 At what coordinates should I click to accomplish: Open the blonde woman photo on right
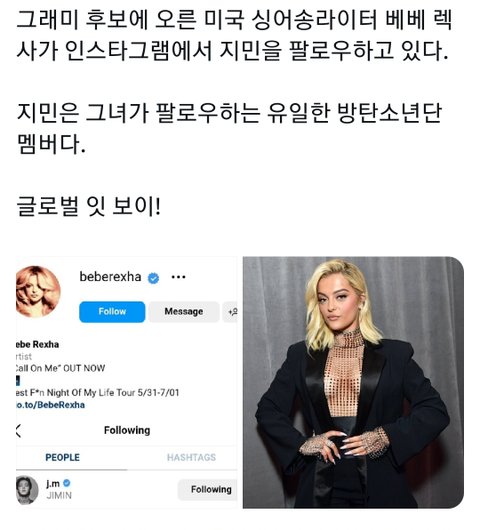[x=353, y=382]
